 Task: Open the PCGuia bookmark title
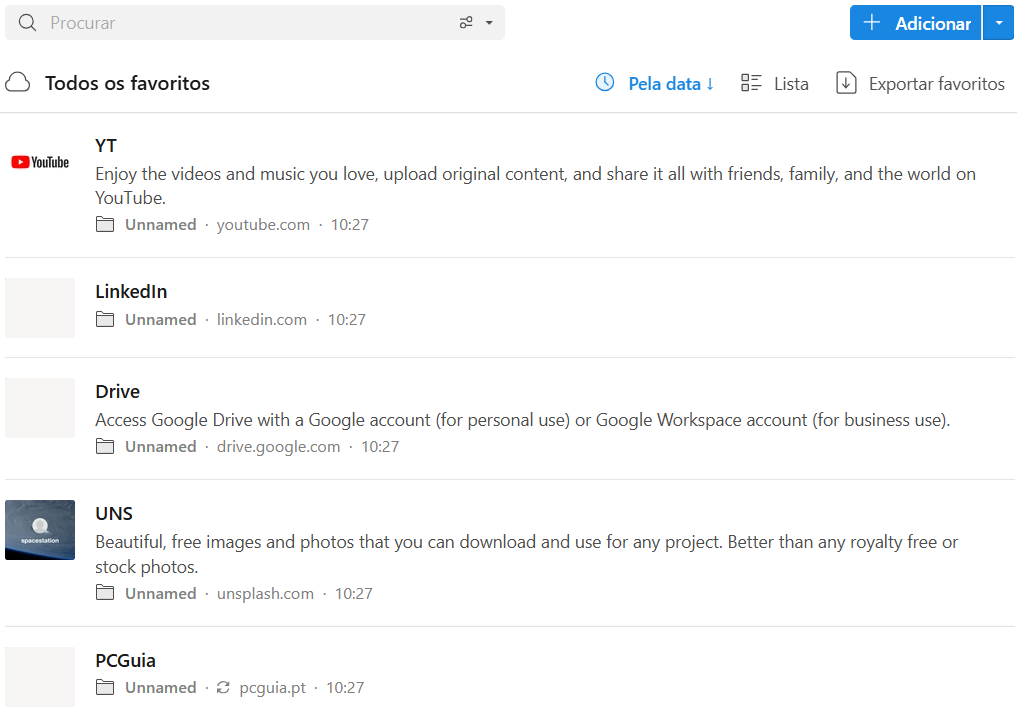pyautogui.click(x=125, y=660)
